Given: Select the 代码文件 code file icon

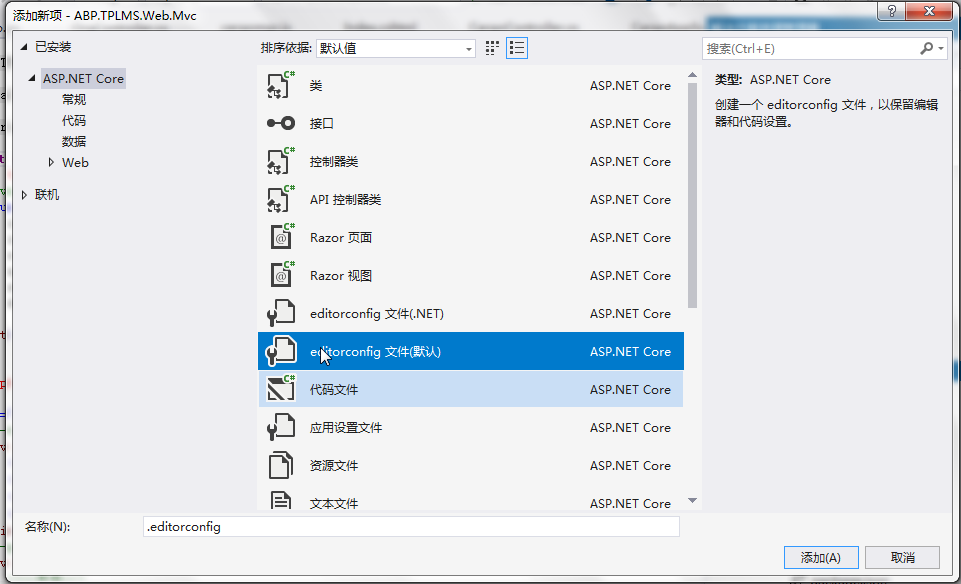Looking at the screenshot, I should [x=281, y=389].
